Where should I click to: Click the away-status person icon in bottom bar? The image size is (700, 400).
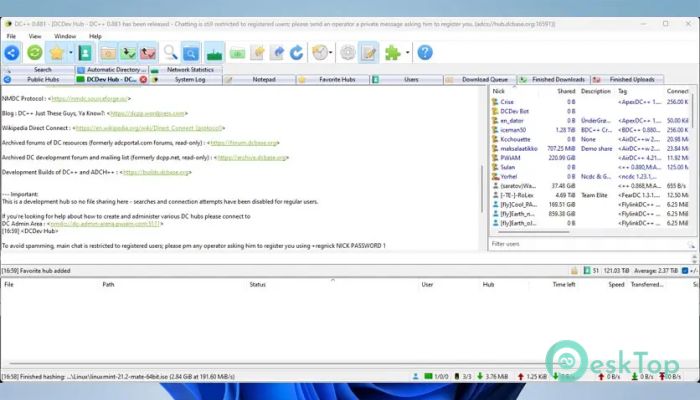coord(416,377)
